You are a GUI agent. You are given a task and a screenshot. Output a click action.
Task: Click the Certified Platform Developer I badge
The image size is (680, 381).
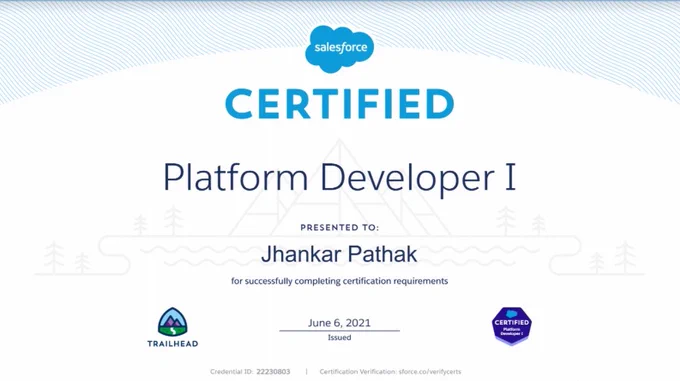tap(512, 326)
